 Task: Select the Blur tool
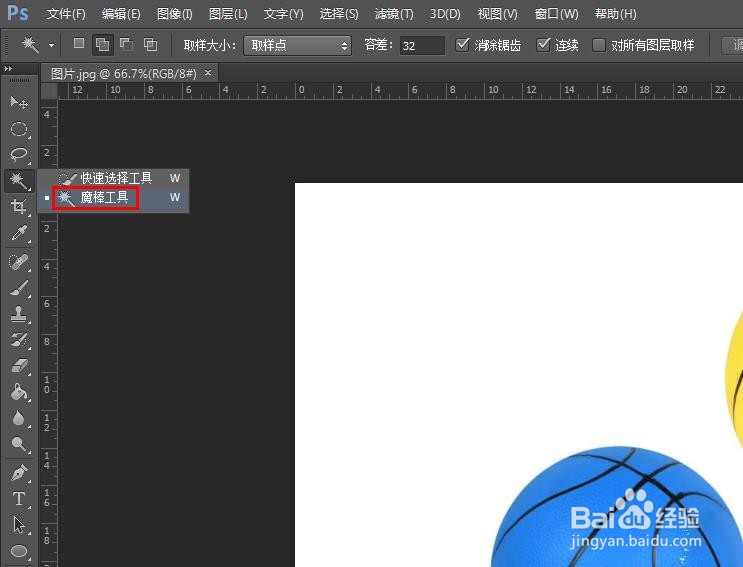(19, 418)
